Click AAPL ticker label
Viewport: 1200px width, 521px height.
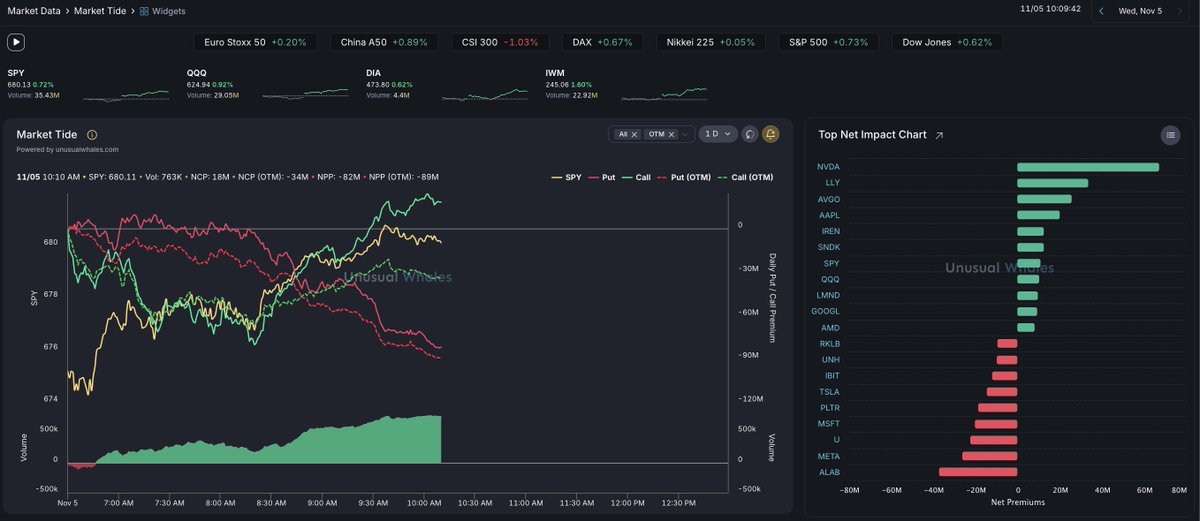pos(829,215)
